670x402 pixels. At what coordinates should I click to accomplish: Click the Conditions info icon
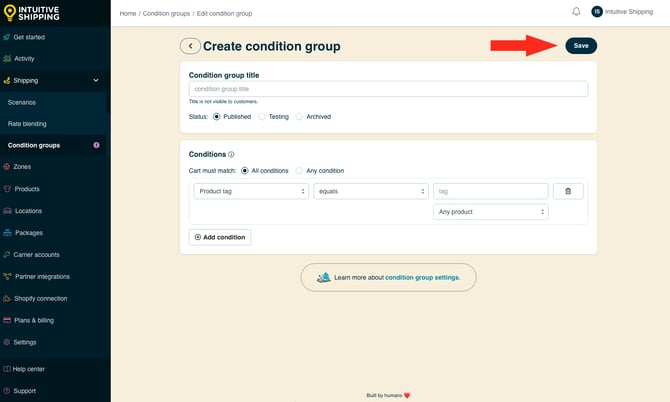point(231,155)
